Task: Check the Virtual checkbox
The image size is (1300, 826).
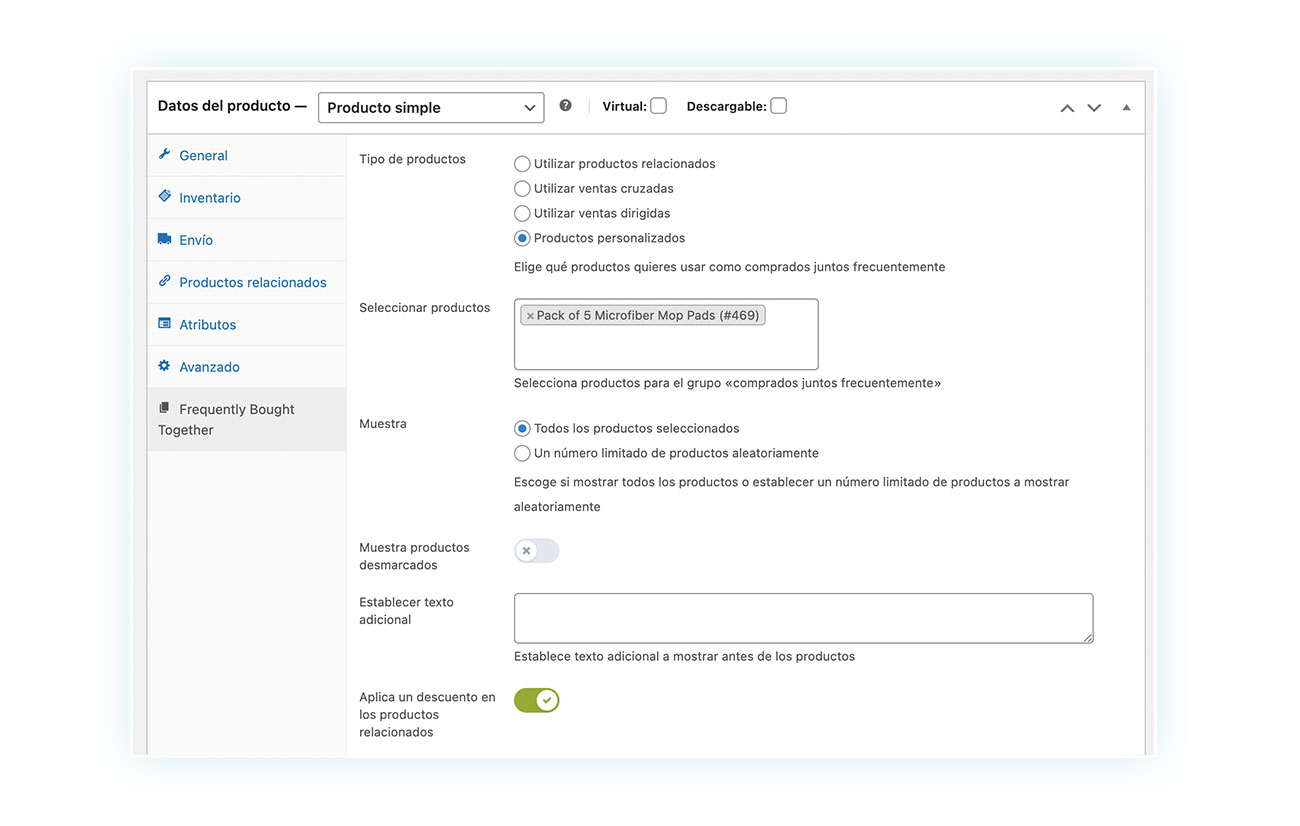Action: pos(658,106)
